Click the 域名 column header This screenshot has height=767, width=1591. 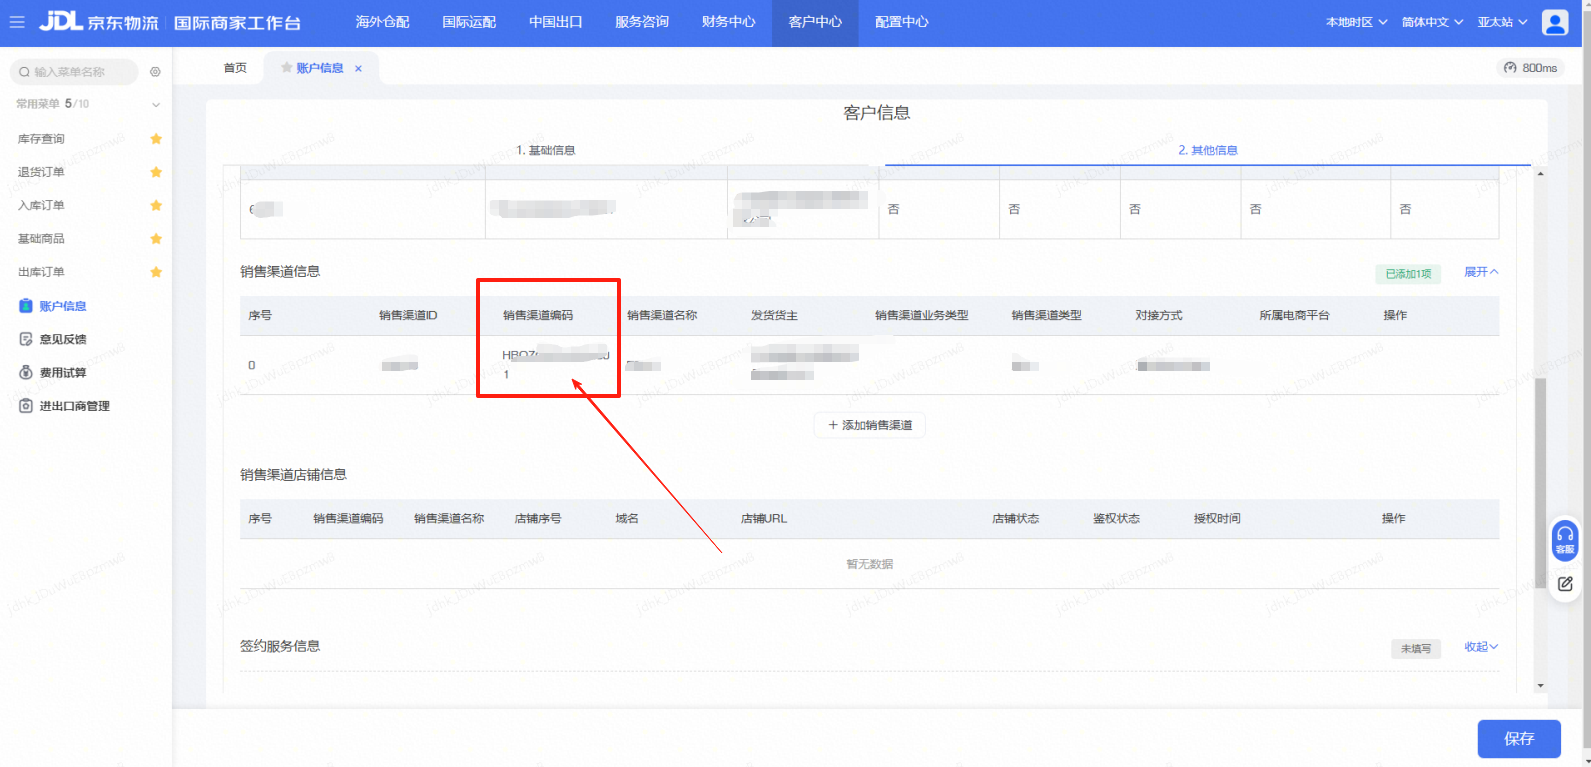pyautogui.click(x=627, y=519)
